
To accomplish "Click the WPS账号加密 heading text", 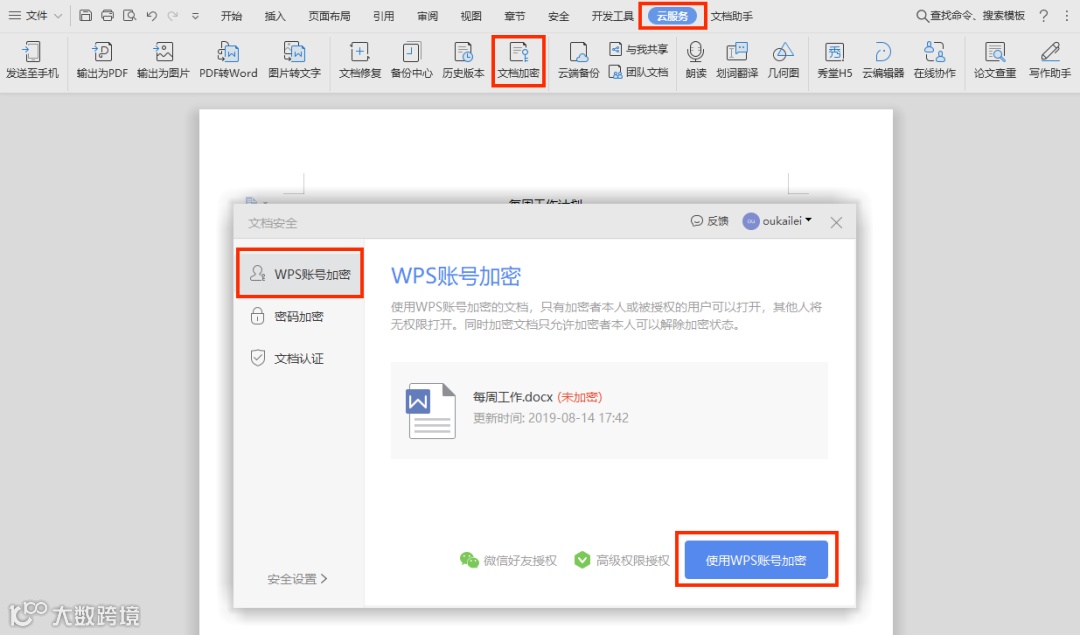I will [456, 276].
